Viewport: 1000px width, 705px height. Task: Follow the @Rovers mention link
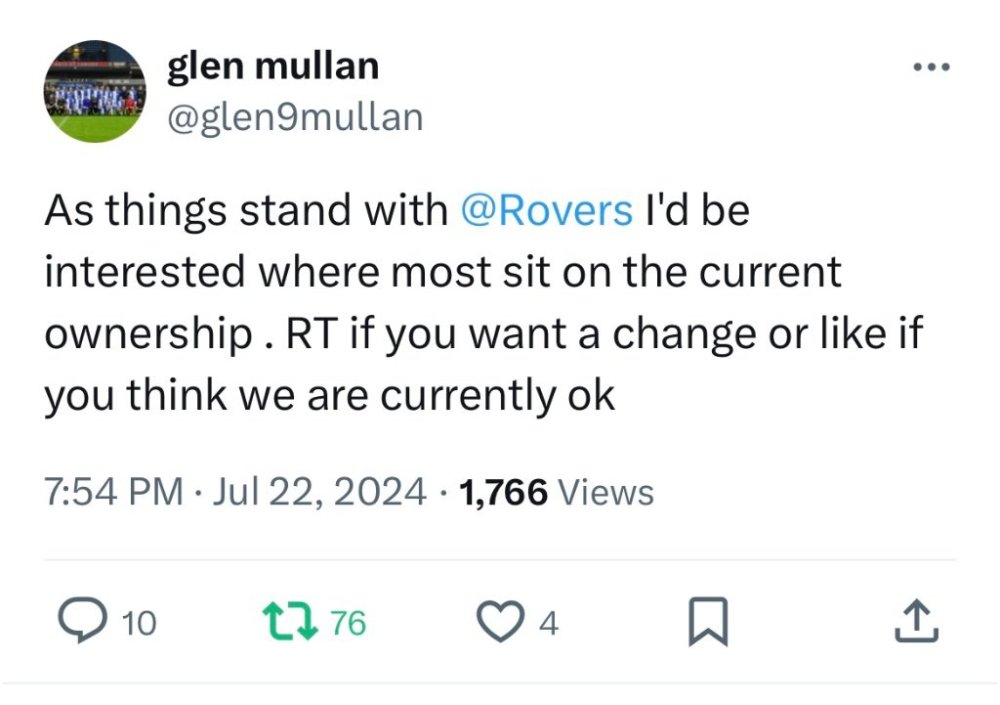(x=546, y=210)
